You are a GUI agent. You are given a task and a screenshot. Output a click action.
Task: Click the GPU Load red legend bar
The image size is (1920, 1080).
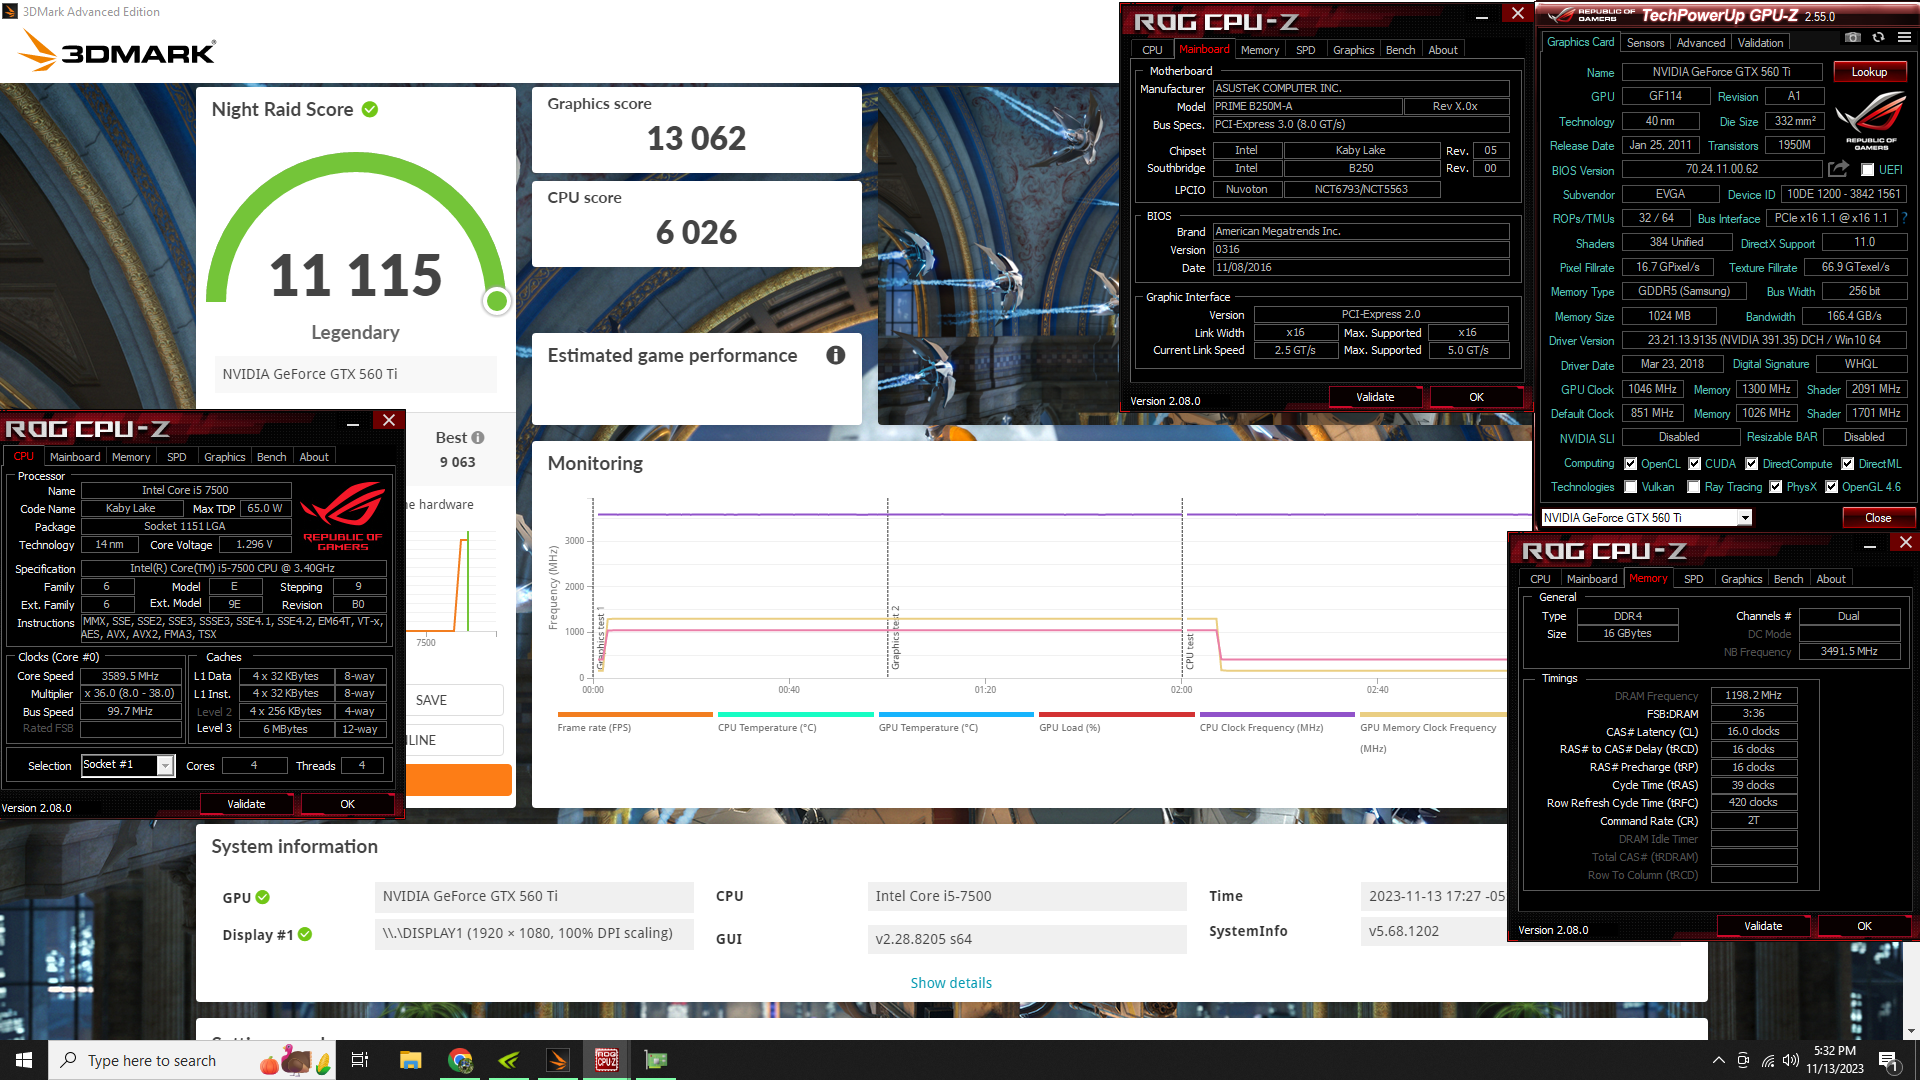pos(1117,714)
